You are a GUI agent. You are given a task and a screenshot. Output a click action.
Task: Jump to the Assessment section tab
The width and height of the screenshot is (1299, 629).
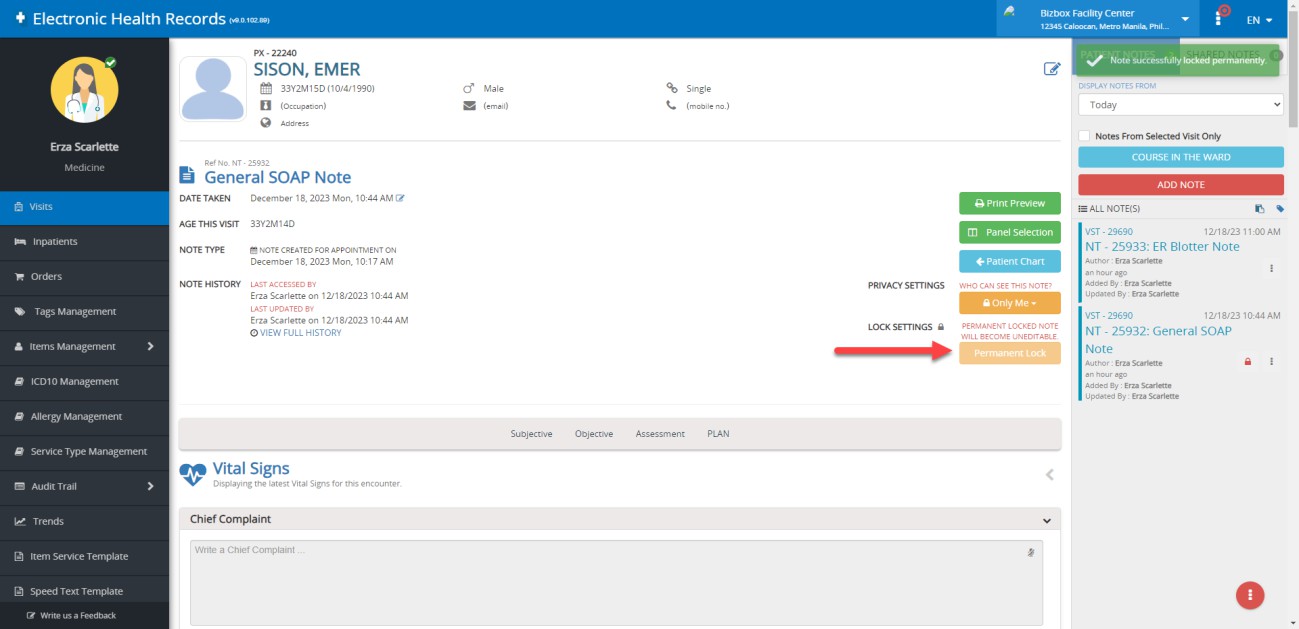[x=660, y=434]
